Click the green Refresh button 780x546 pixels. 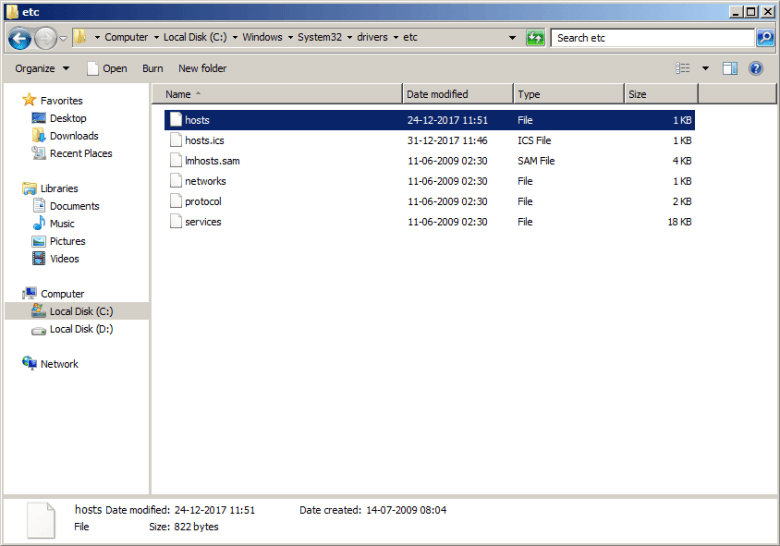point(535,38)
